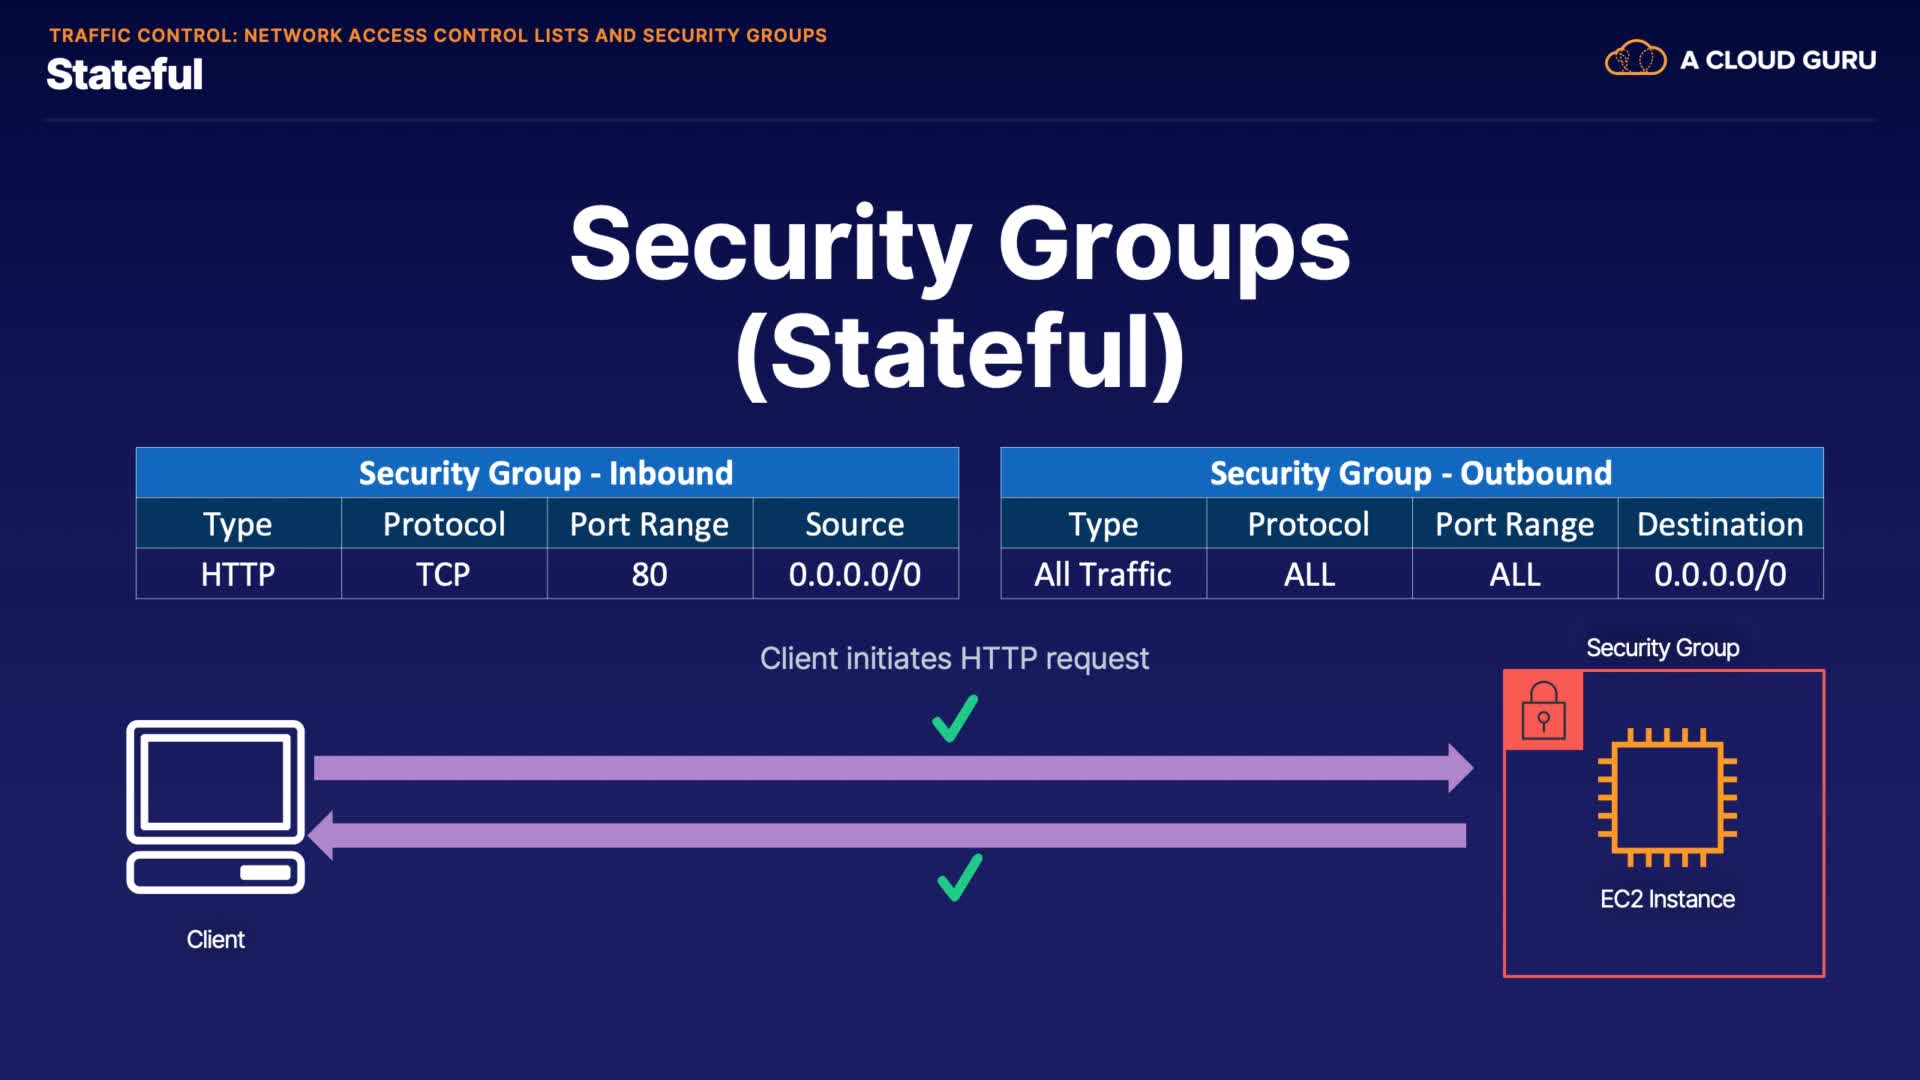
Task: Click the port range 80 cell
Action: (x=649, y=574)
